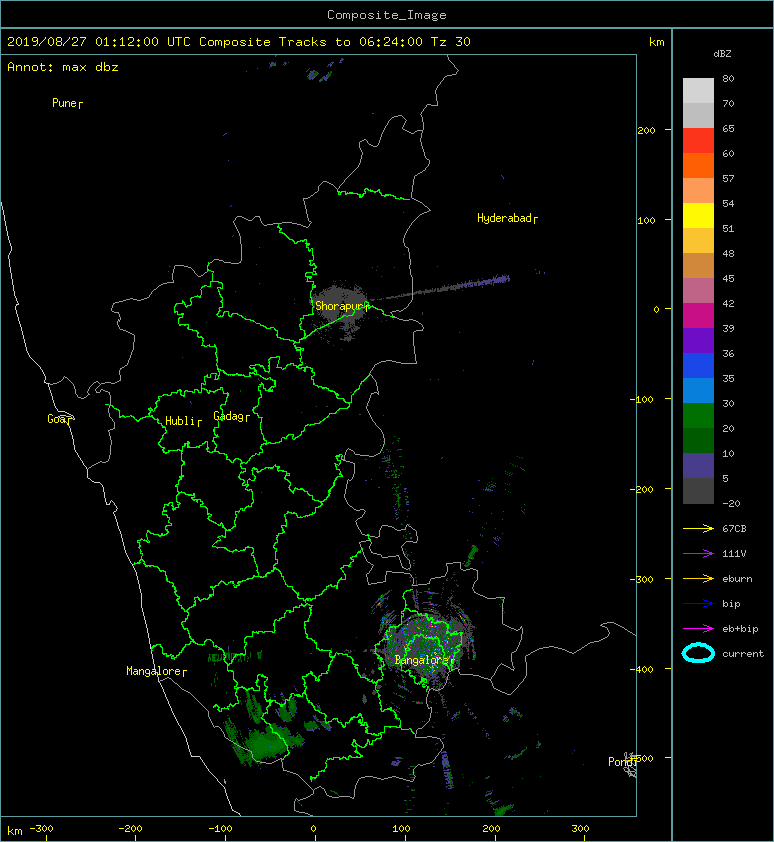Click the 80 value on dBZ scale
This screenshot has height=842, width=774.
pyautogui.click(x=728, y=78)
